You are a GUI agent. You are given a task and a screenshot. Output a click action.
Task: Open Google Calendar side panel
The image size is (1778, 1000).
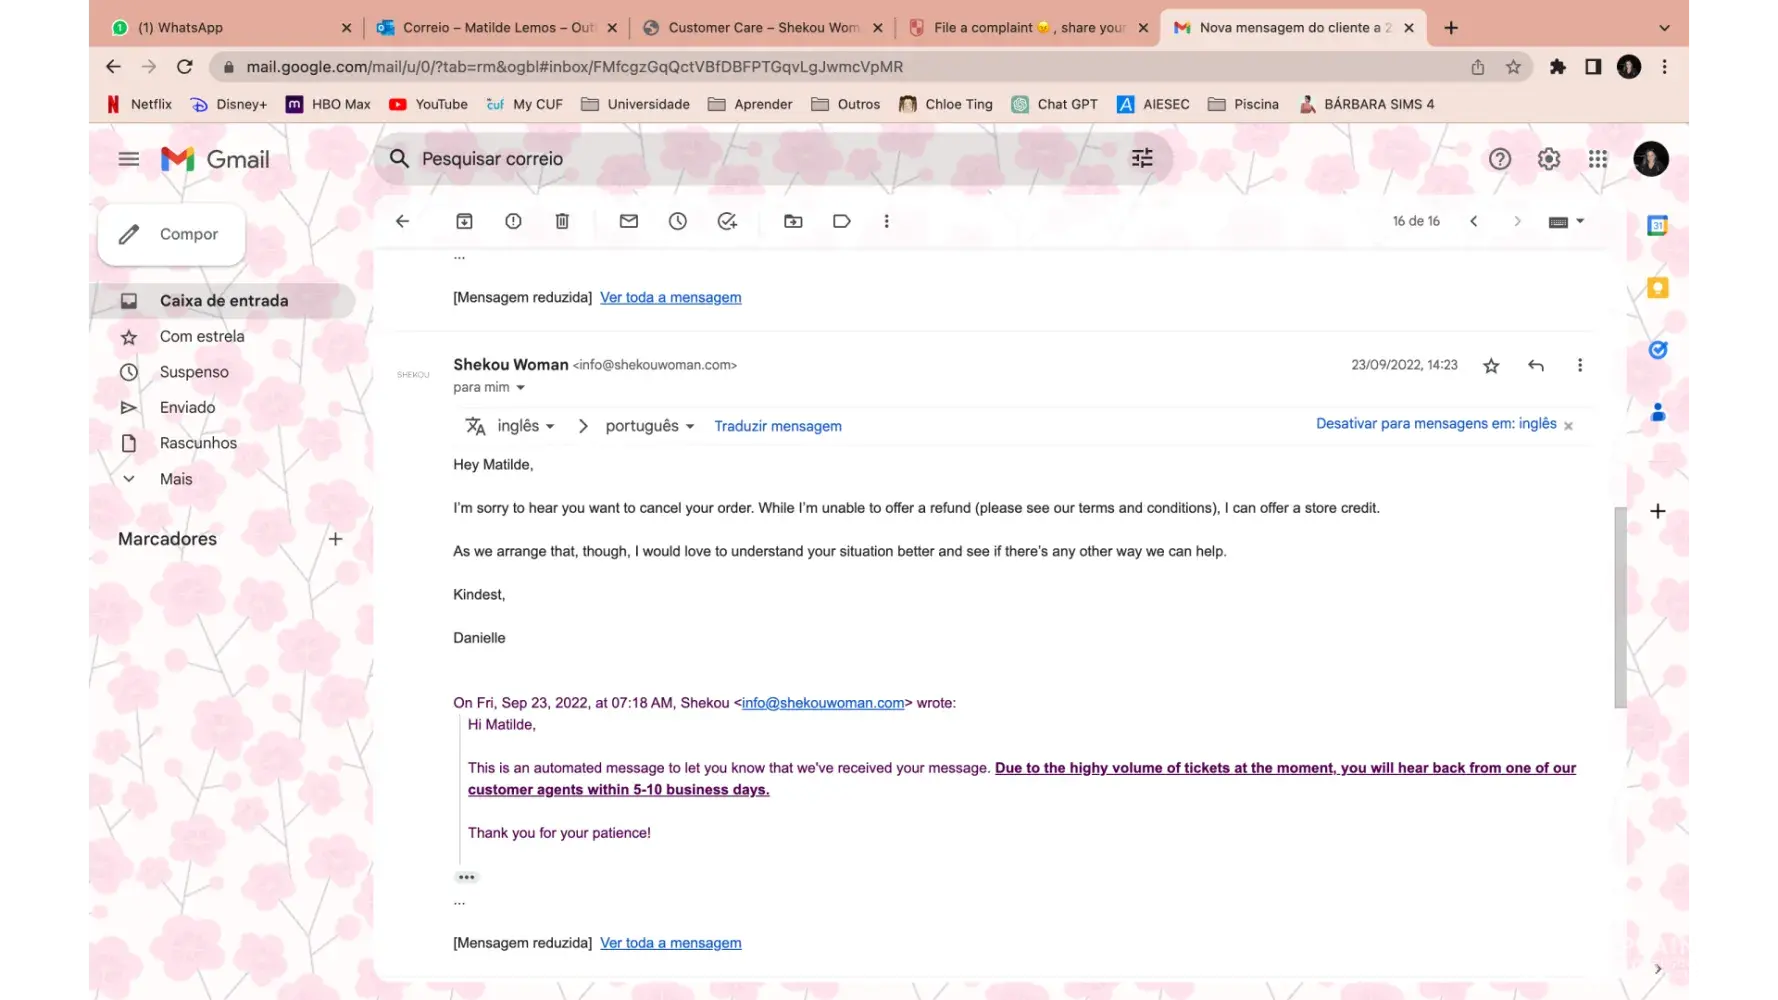pyautogui.click(x=1658, y=226)
